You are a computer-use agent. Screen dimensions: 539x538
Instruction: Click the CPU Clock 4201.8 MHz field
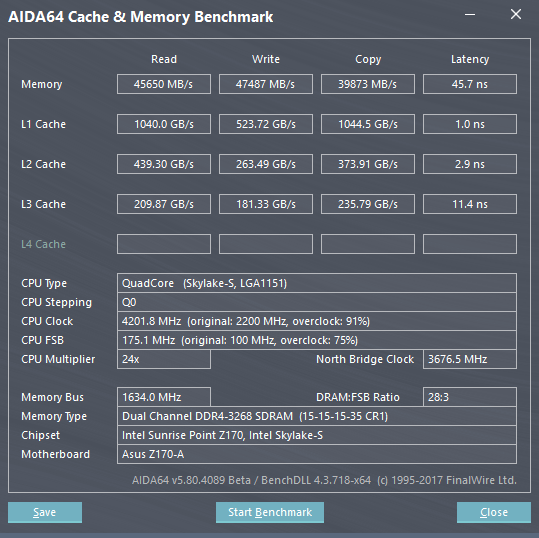tap(317, 321)
